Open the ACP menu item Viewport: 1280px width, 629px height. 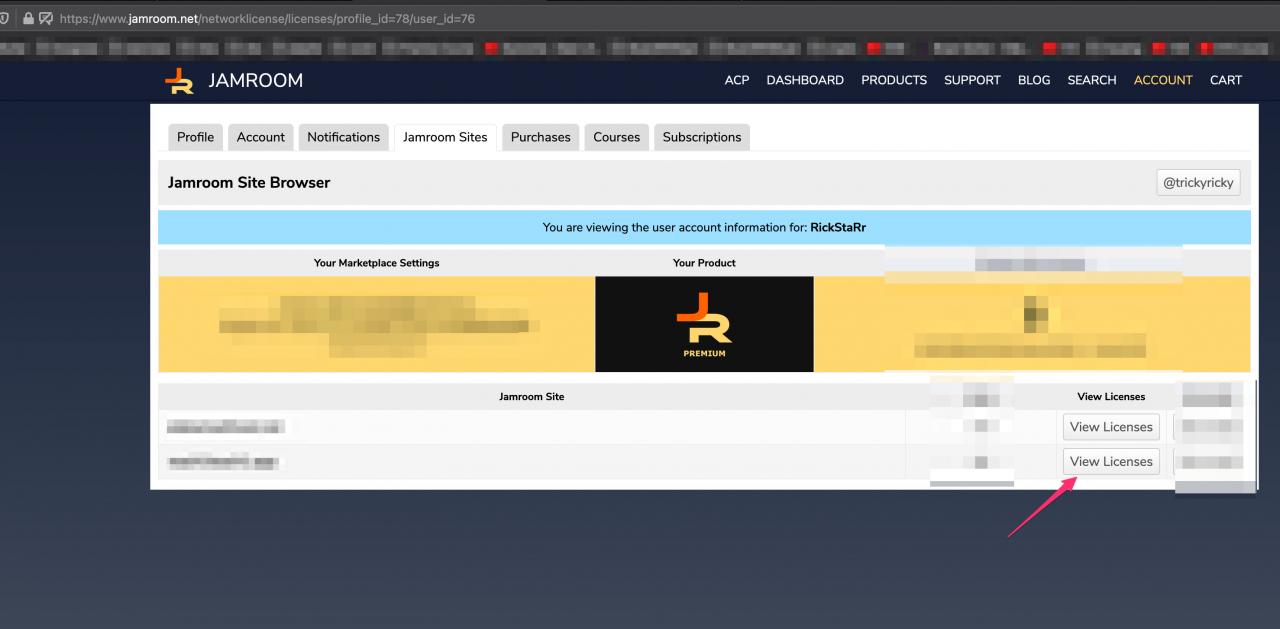737,80
